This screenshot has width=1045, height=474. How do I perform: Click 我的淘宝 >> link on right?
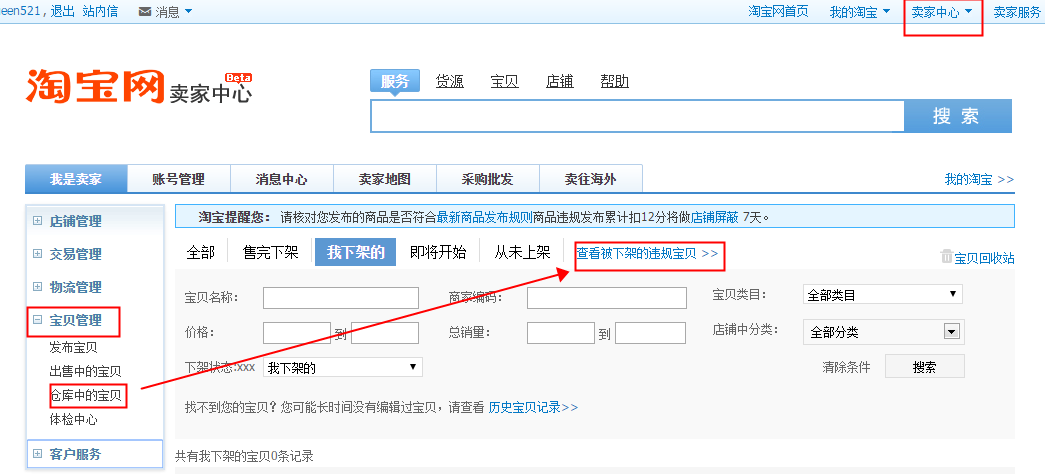(979, 179)
